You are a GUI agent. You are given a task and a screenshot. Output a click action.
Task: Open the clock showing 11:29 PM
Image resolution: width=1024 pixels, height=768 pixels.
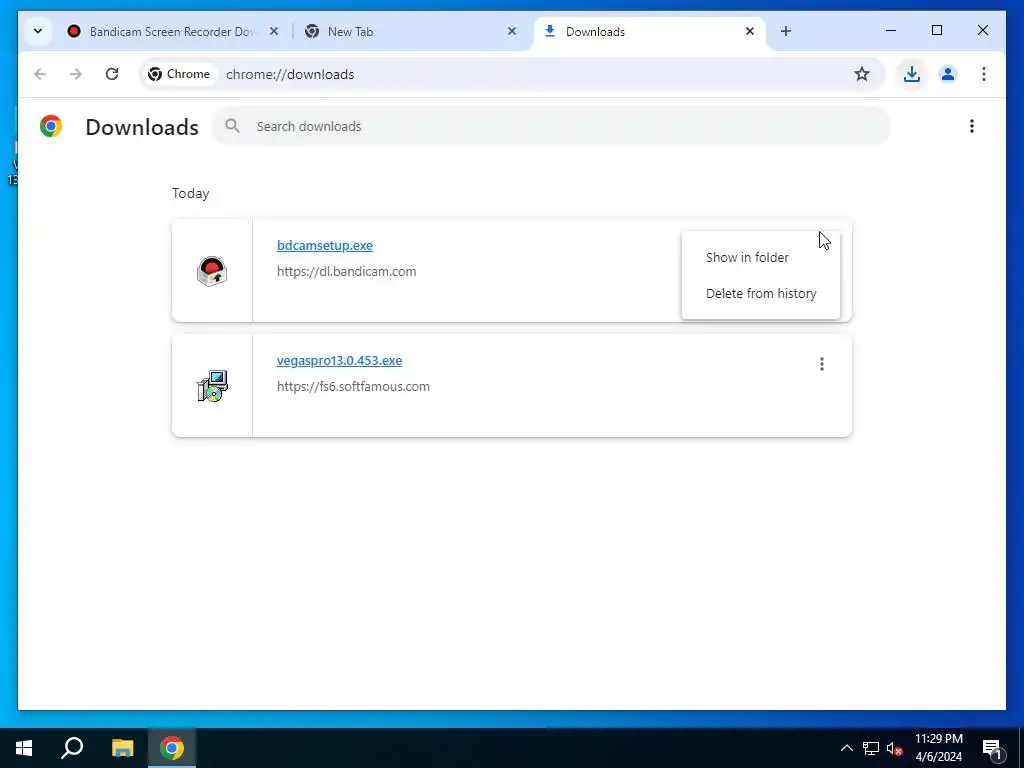click(x=938, y=748)
